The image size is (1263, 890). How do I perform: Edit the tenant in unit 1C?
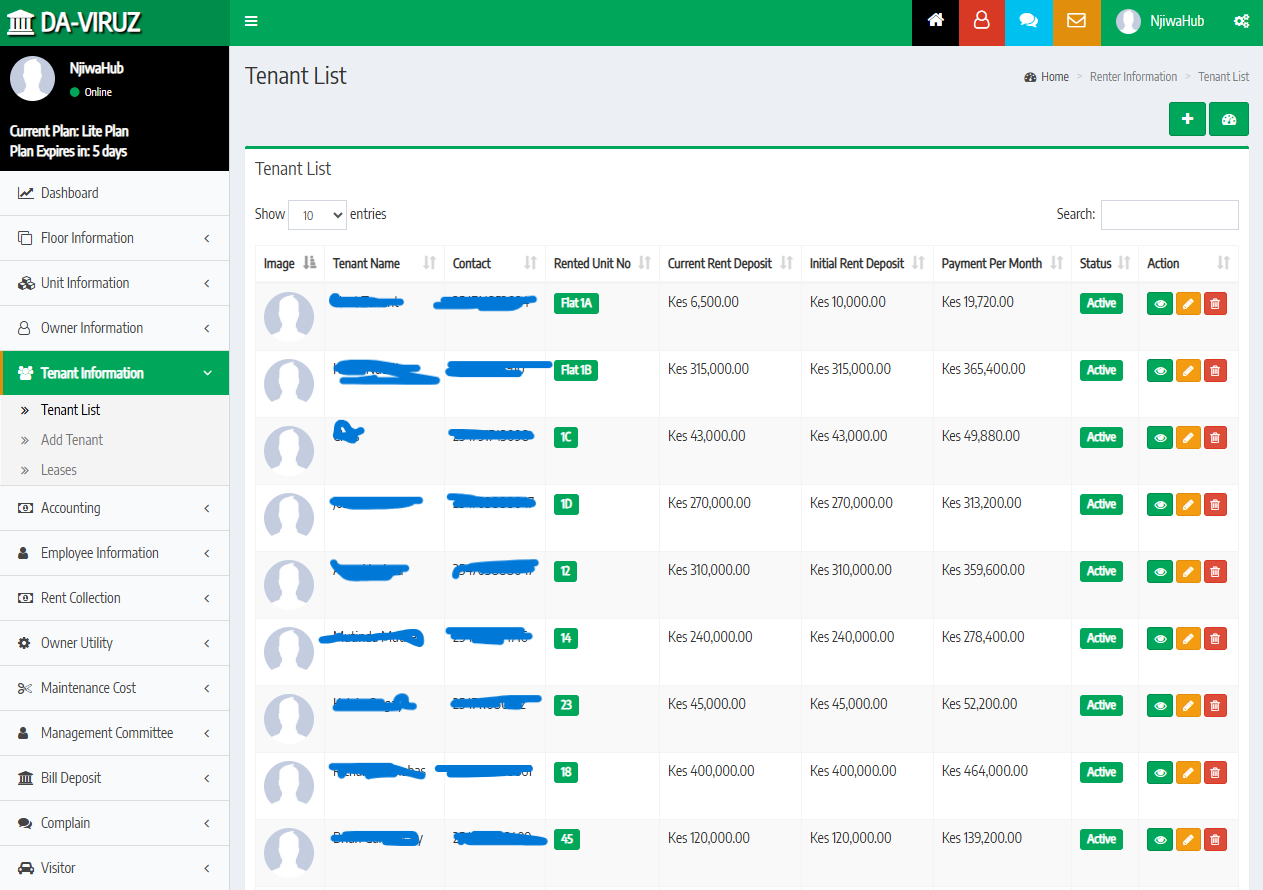coord(1188,438)
